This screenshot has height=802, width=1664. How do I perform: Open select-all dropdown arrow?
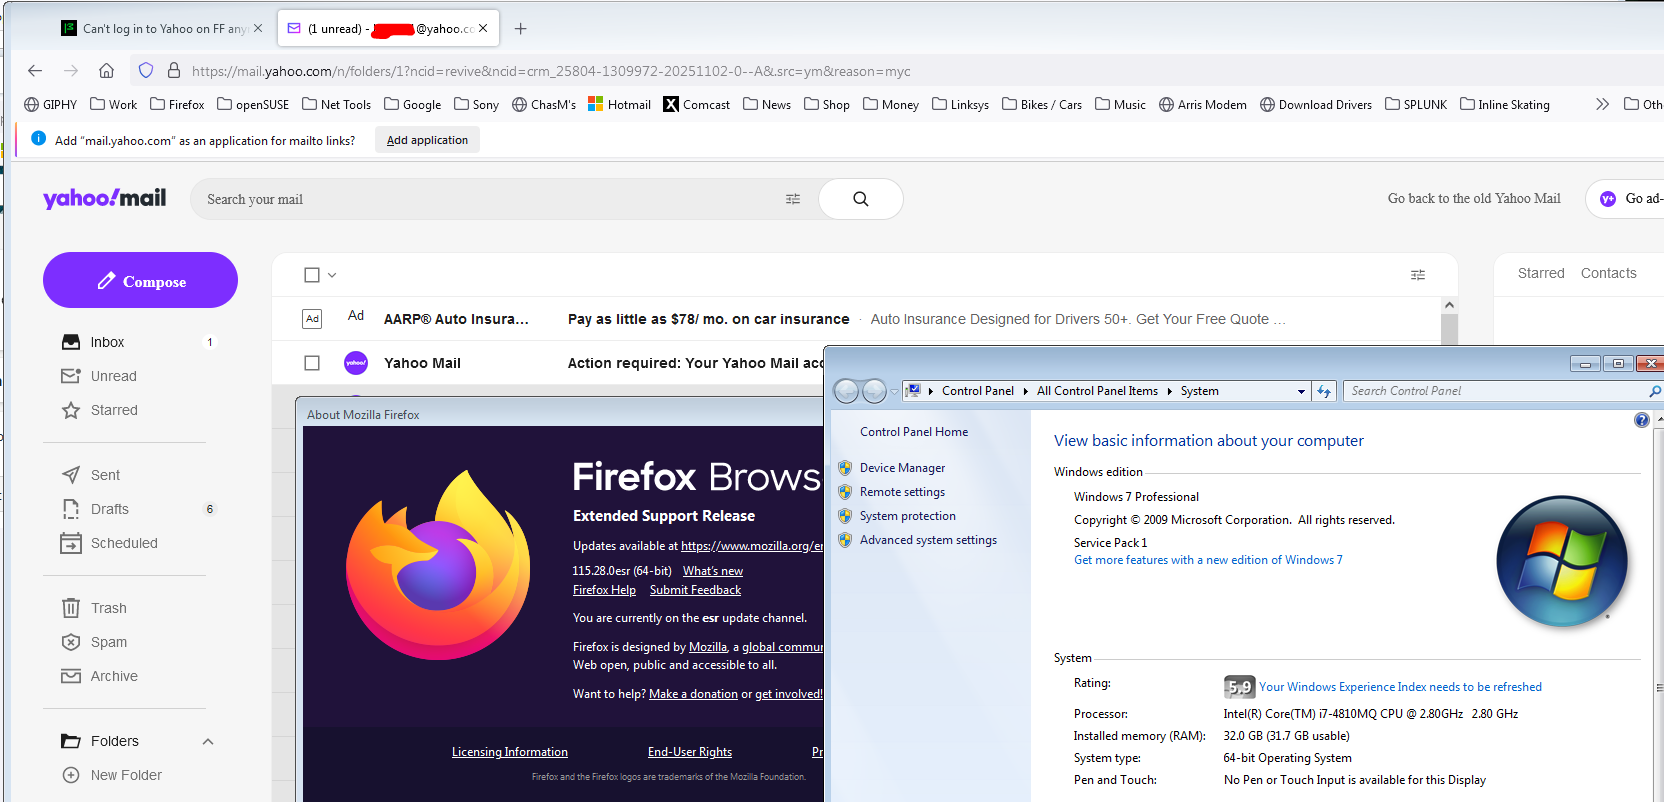click(x=332, y=275)
